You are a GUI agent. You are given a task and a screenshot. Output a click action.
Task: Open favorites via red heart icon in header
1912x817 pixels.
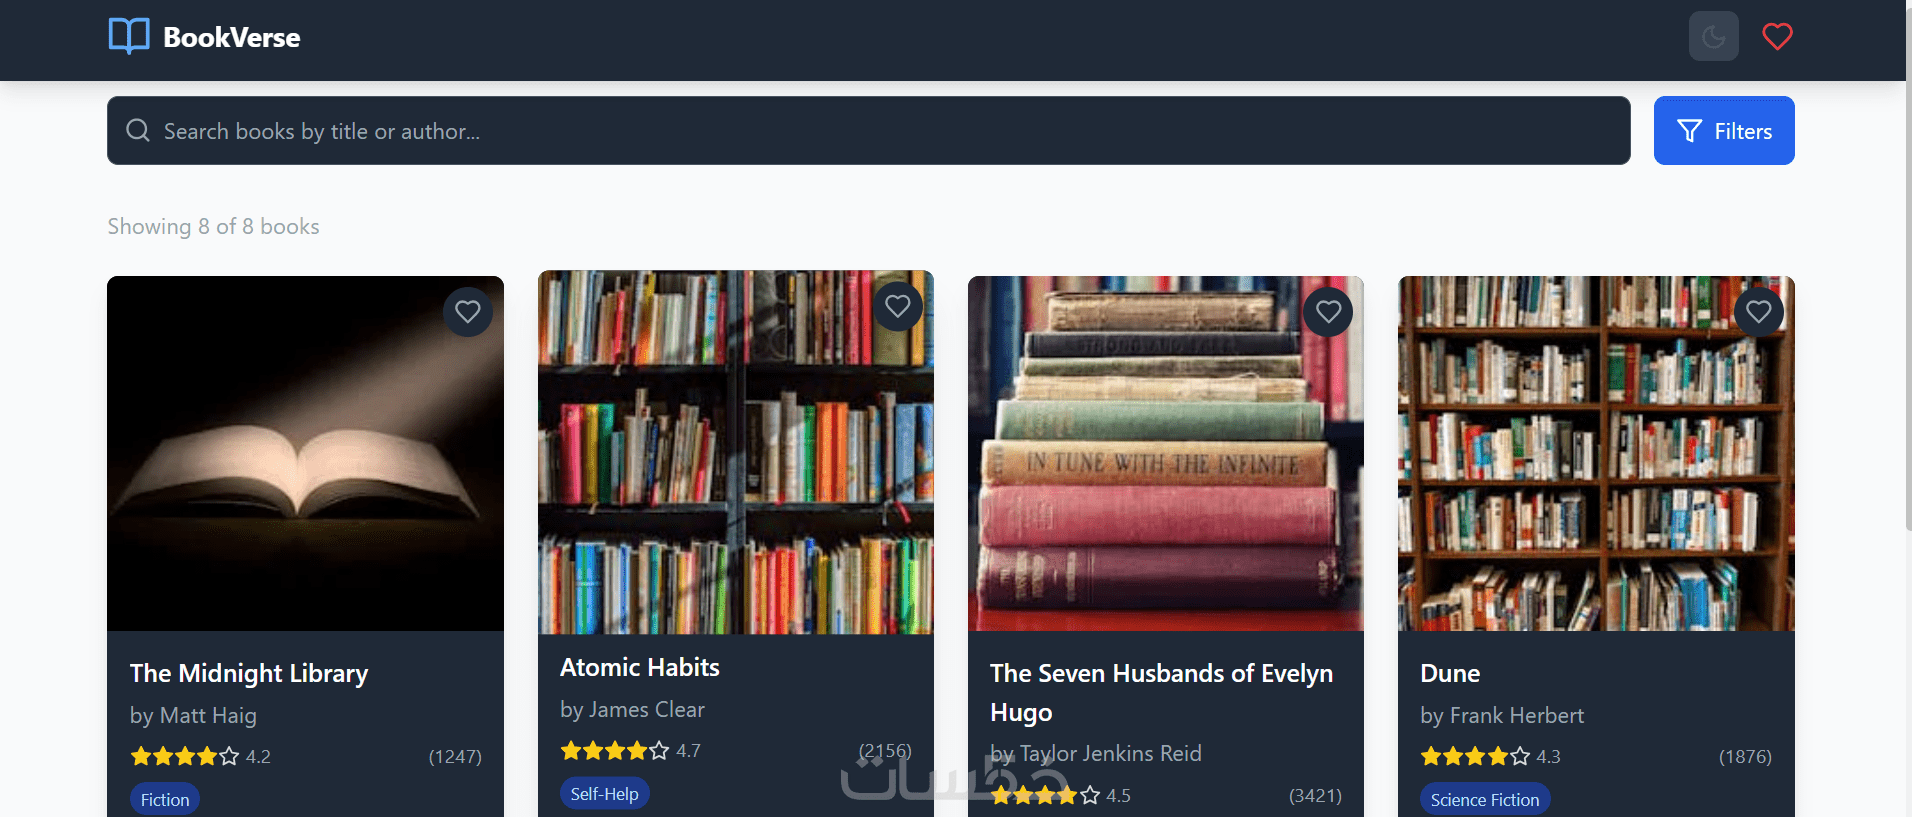coord(1777,36)
